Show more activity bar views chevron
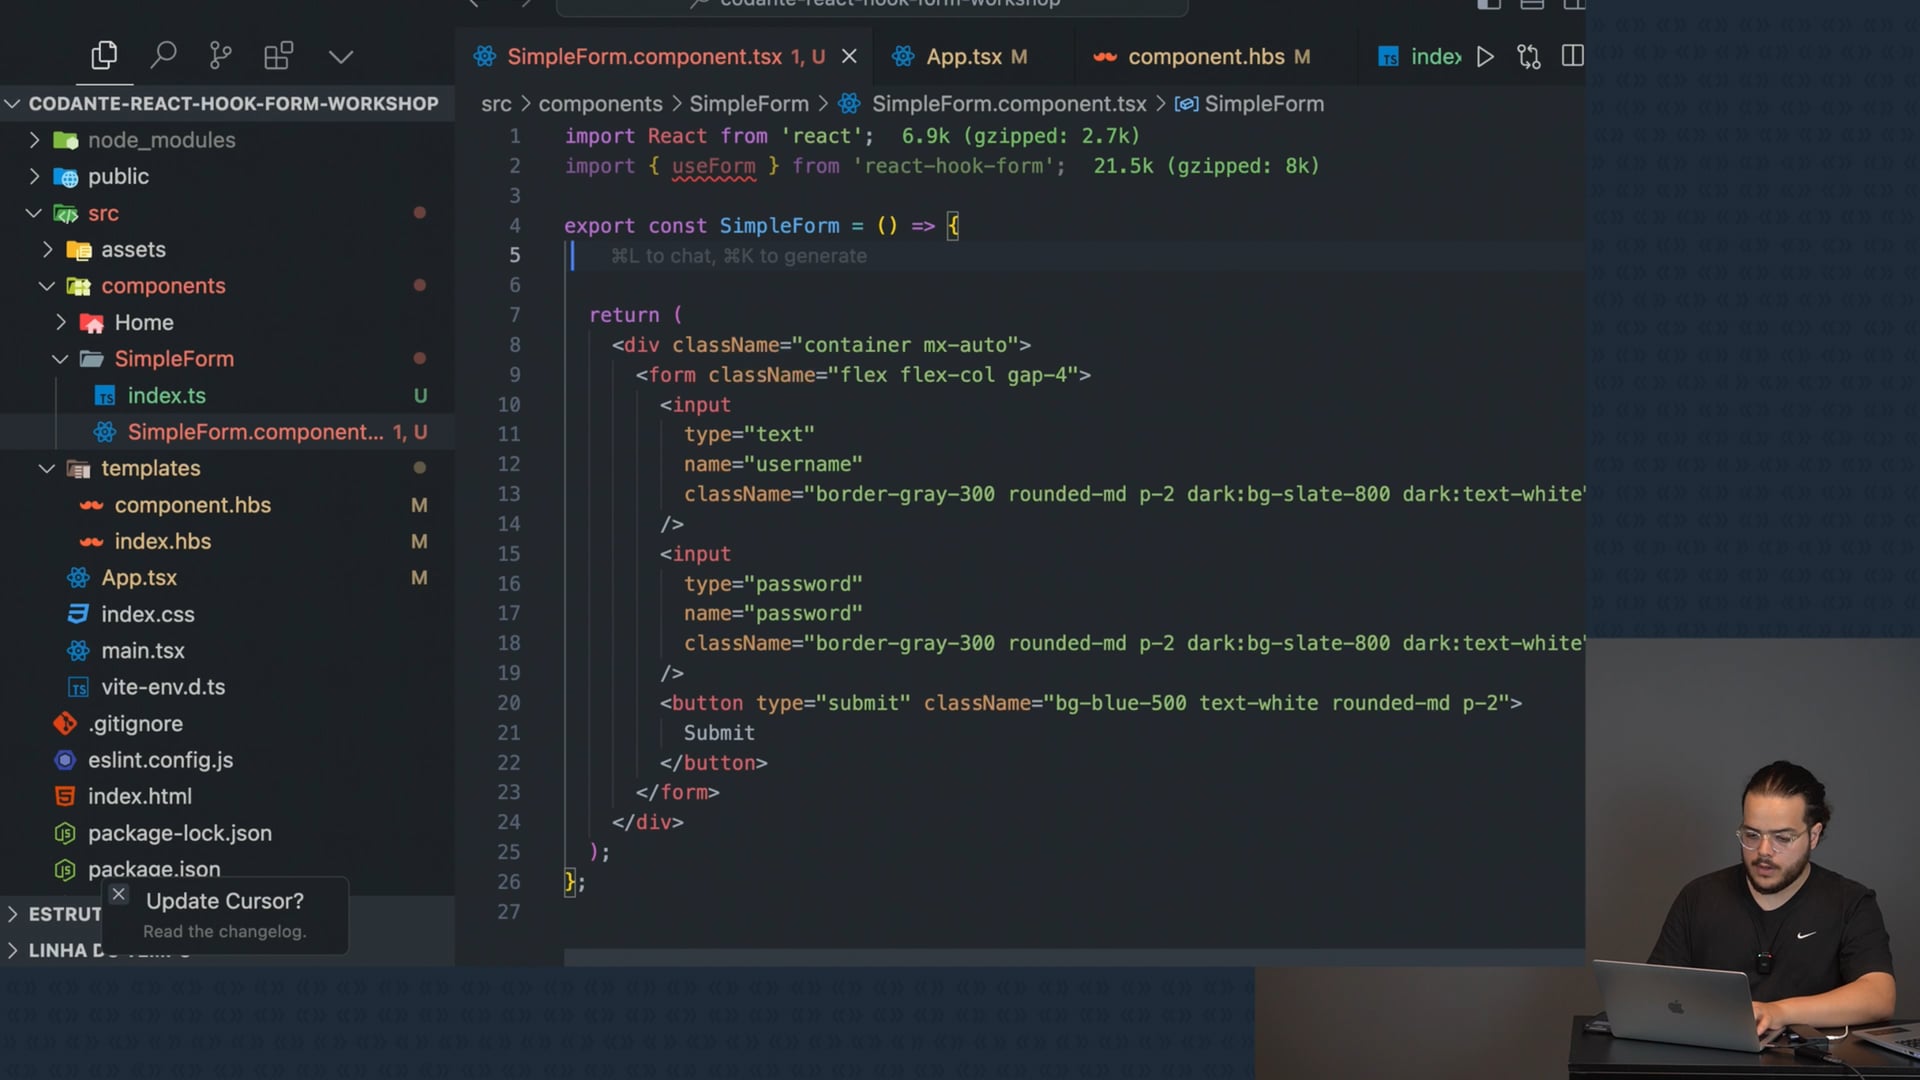Screen dimensions: 1920x1080 (x=340, y=57)
